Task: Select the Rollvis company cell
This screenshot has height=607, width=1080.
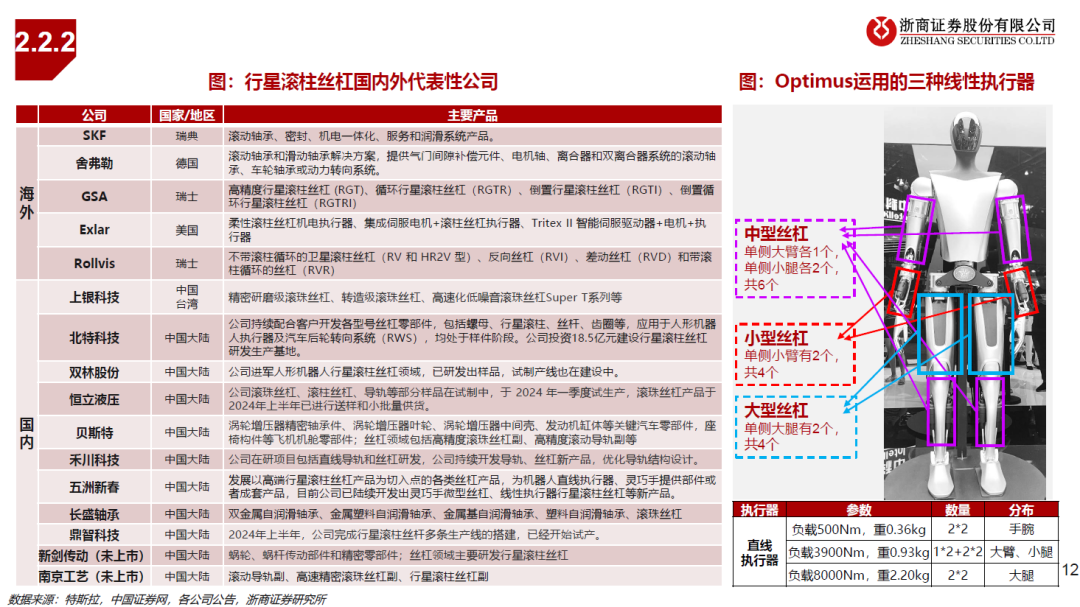Action: [x=94, y=263]
